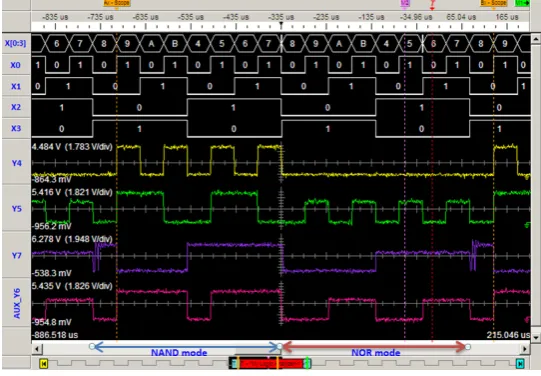The height and width of the screenshot is (376, 541).
Task: Click the Y7 lower bound -538.3 mV
Action: click(52, 273)
